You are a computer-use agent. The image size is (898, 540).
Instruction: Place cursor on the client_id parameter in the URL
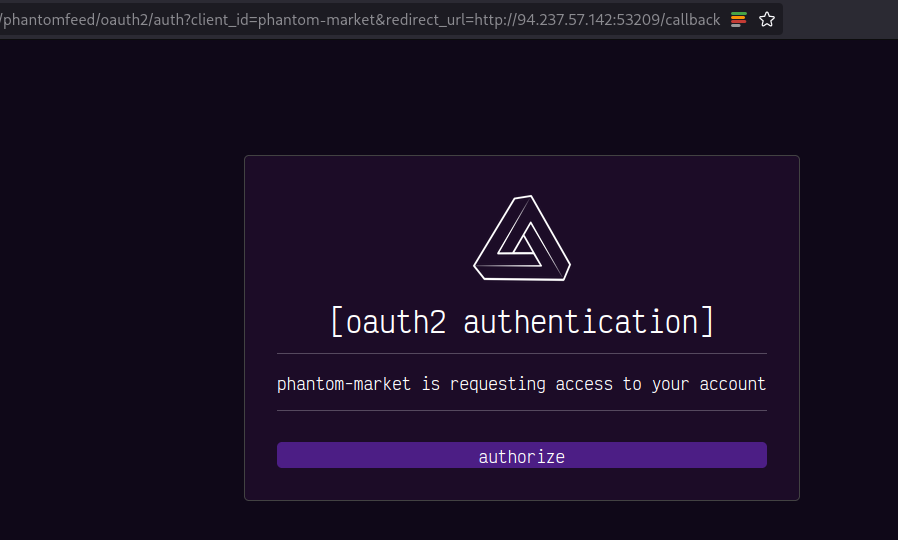222,20
